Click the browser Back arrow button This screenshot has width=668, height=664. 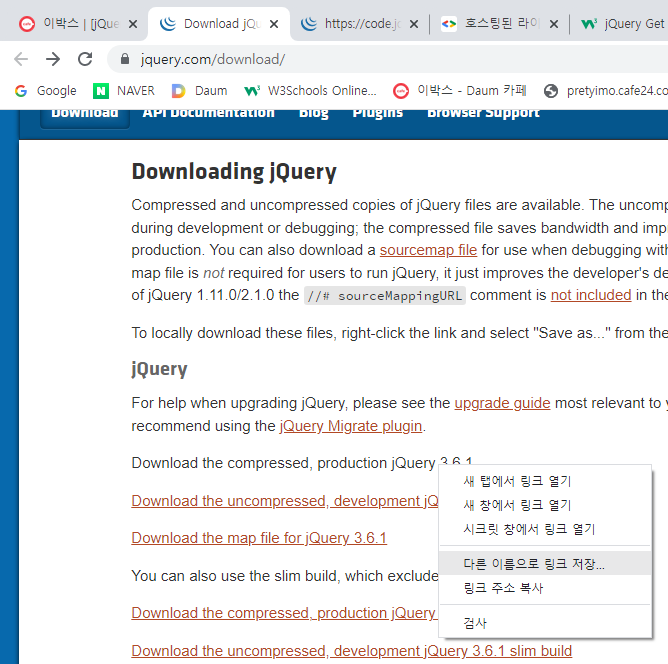tap(21, 59)
